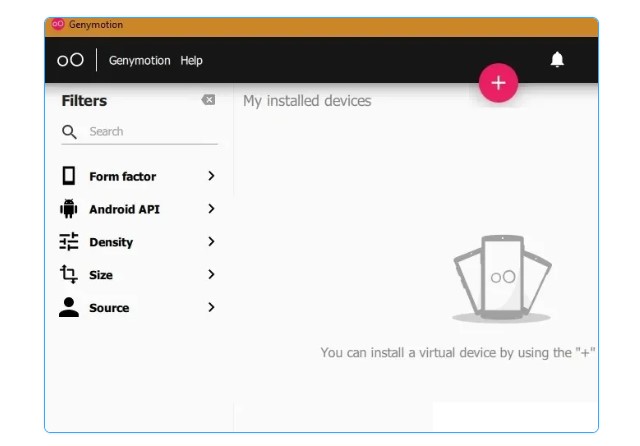Screen dimensions: 640x446
Task: Open the Help menu
Action: click(191, 60)
